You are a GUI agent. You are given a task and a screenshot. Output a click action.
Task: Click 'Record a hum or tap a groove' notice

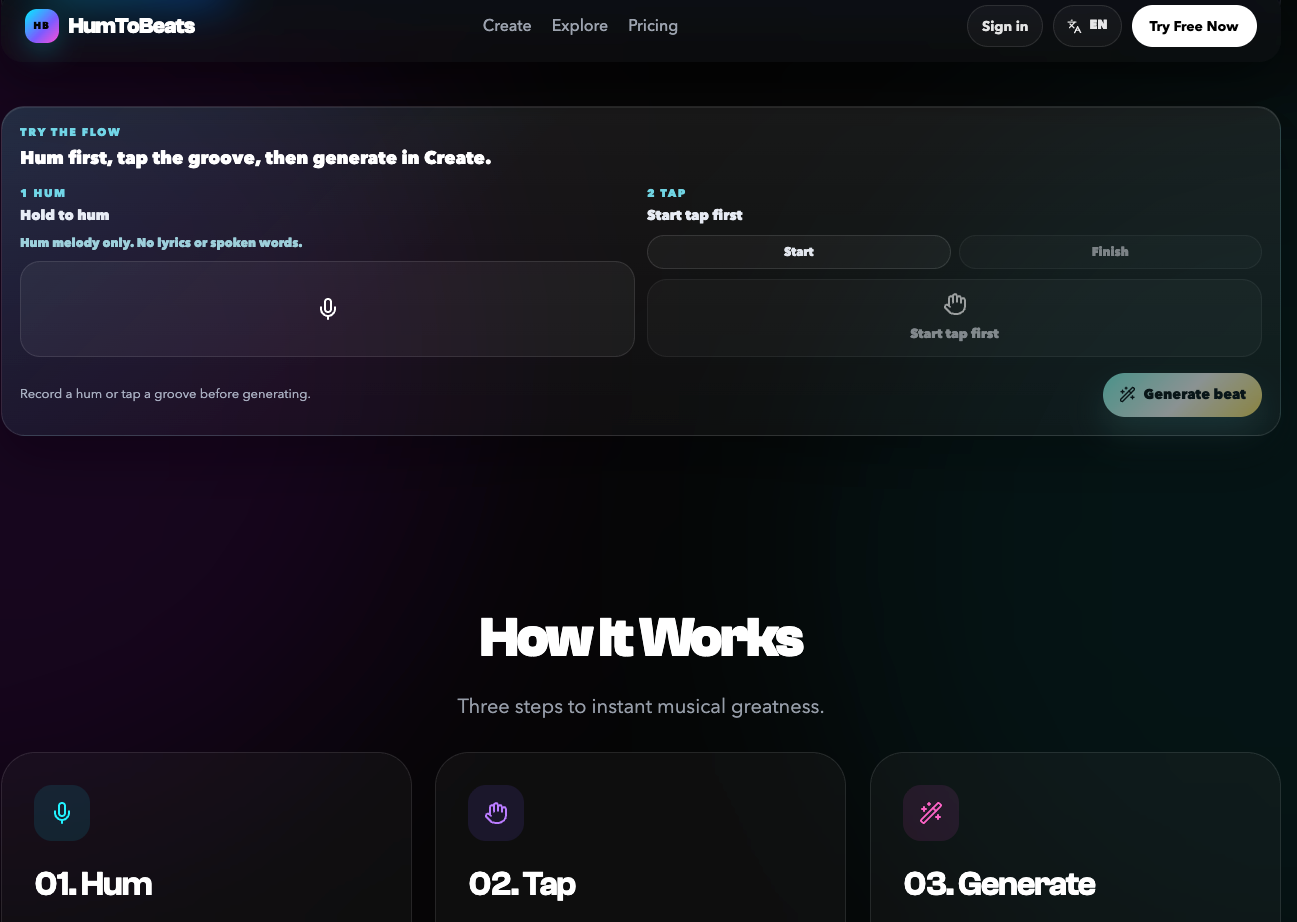pos(165,394)
